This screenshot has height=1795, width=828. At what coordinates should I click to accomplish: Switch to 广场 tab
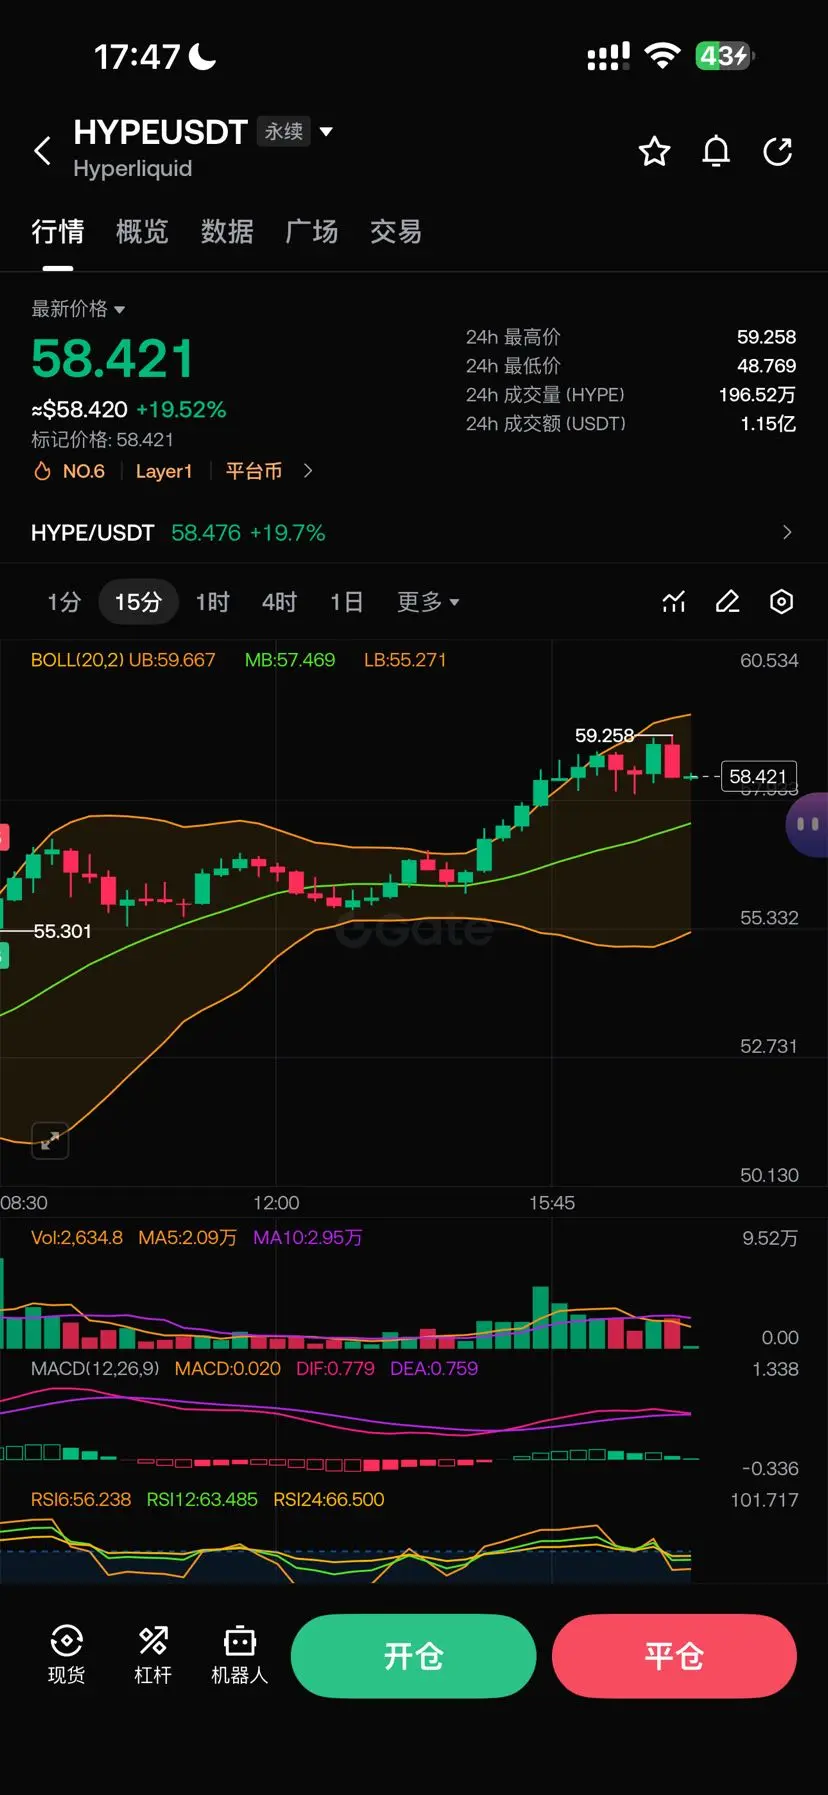[x=311, y=232]
